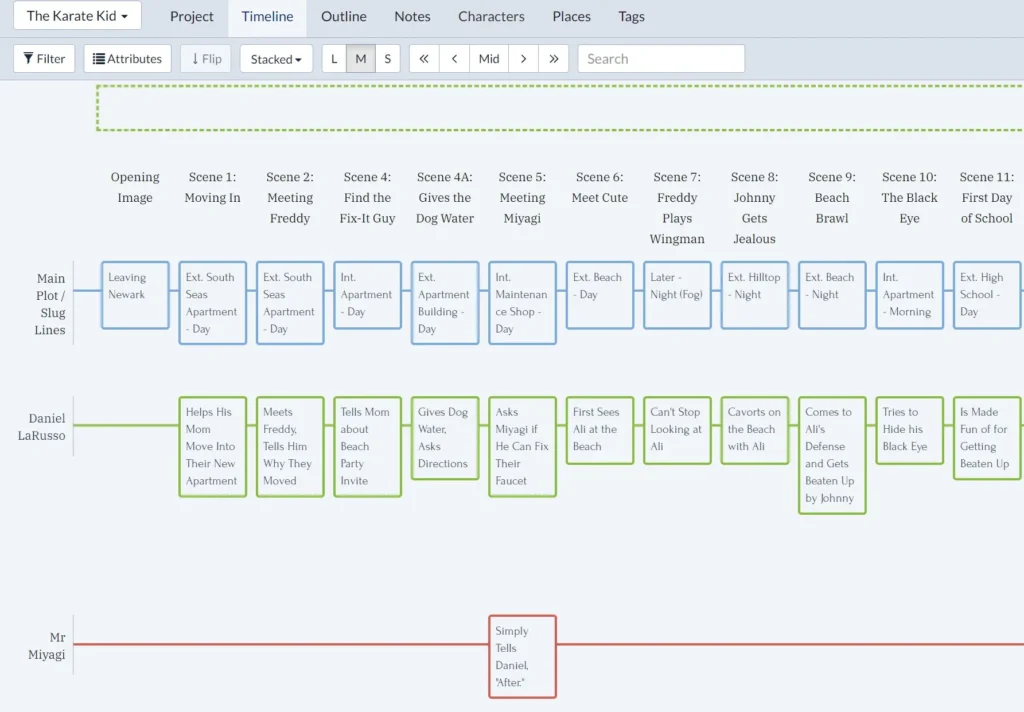Open Simply Tells Daniel, "After." card

tap(522, 656)
